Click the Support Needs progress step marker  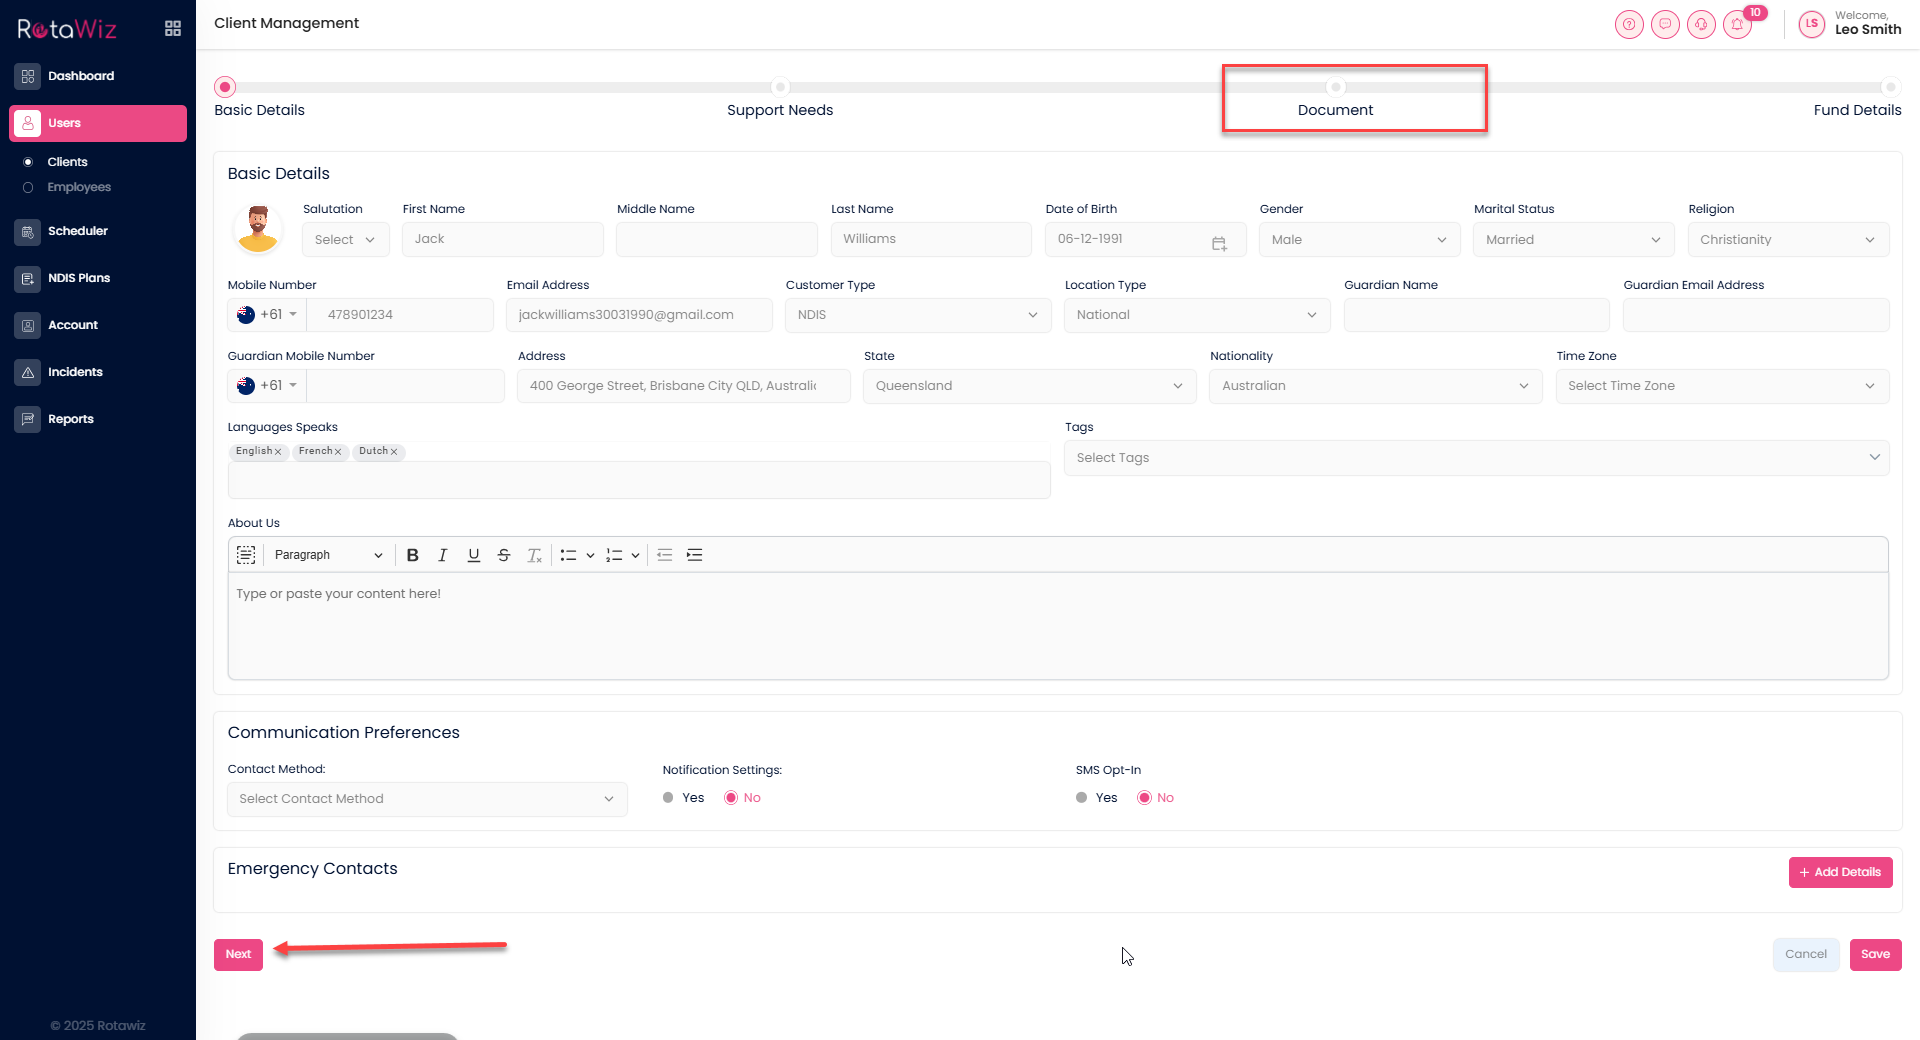pos(780,87)
